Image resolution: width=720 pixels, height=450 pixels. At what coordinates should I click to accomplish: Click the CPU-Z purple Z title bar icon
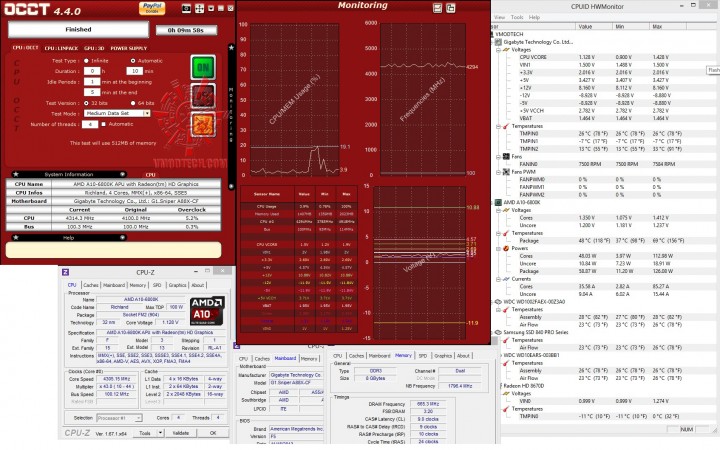66,272
